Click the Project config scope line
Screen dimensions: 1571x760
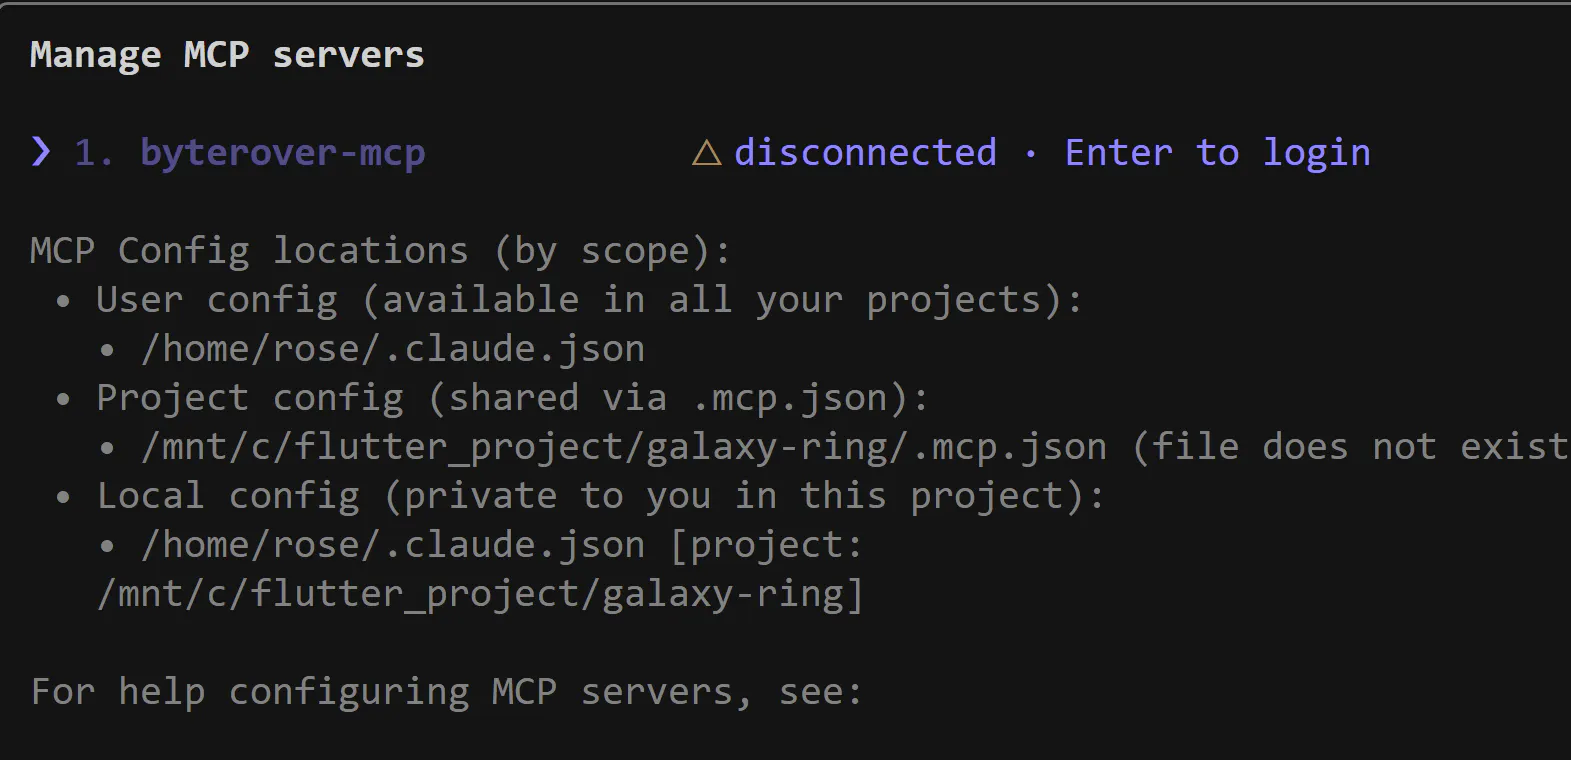[x=512, y=398]
